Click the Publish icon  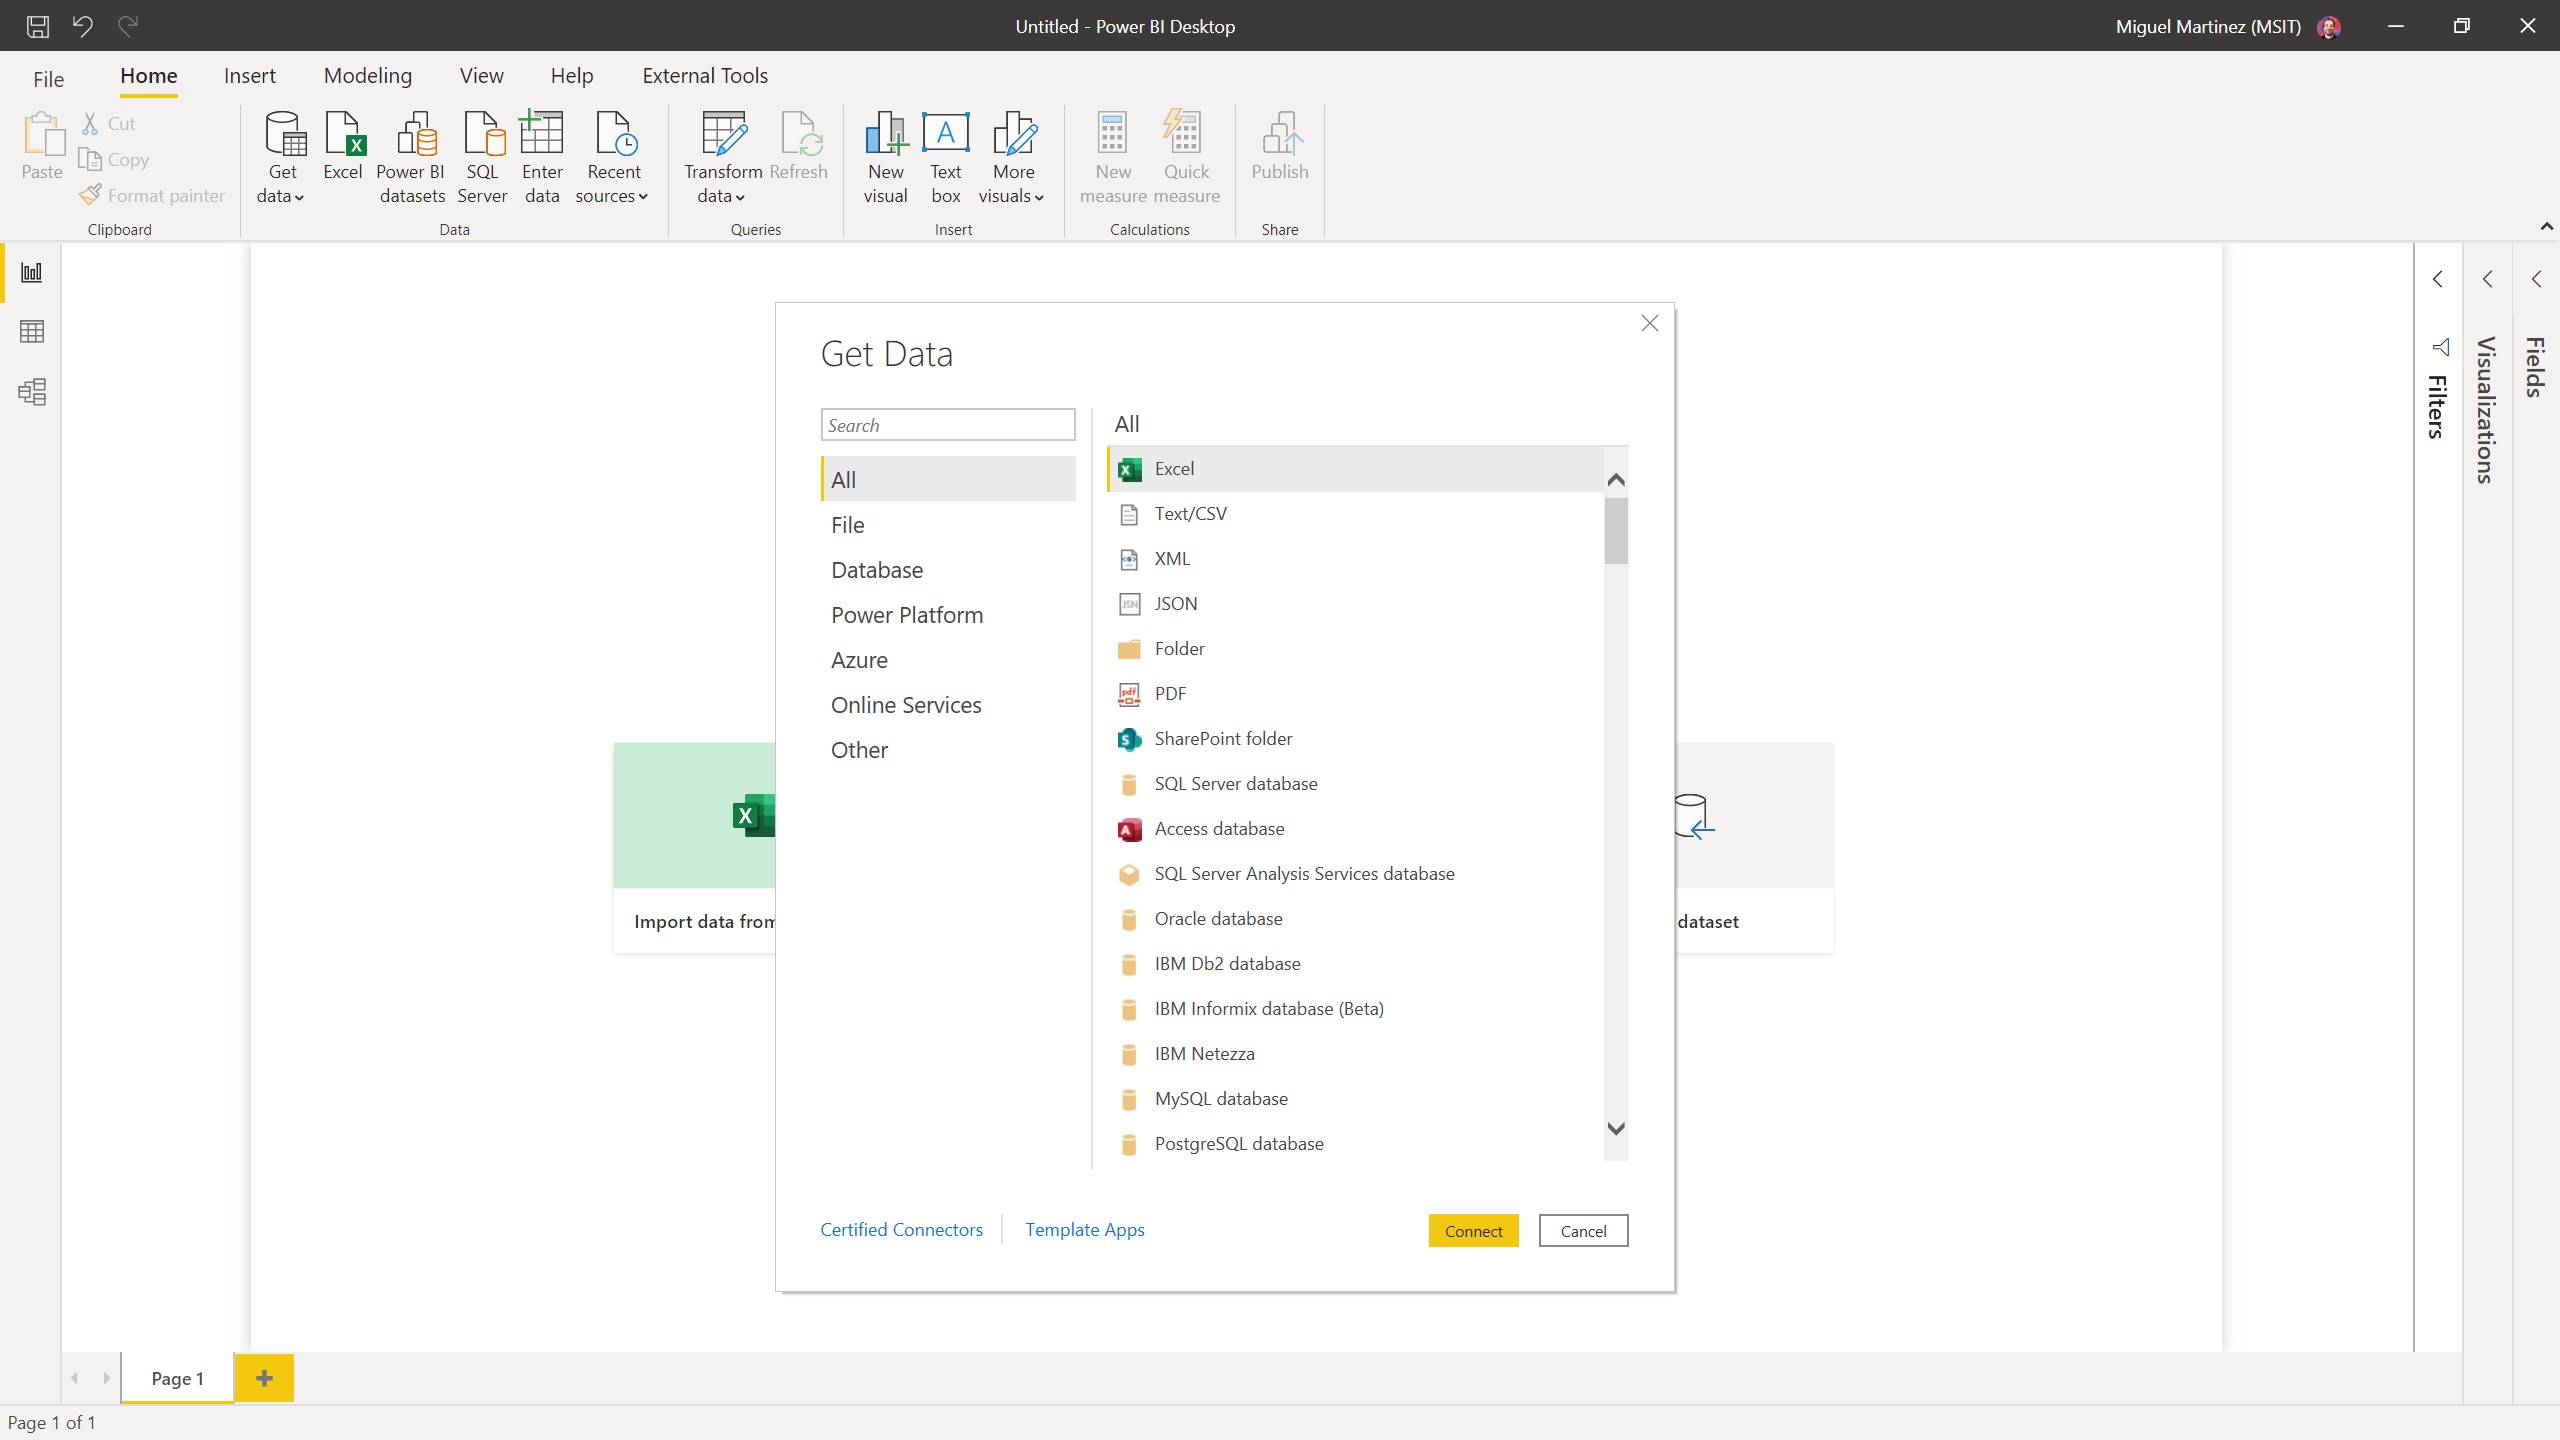pyautogui.click(x=1279, y=155)
